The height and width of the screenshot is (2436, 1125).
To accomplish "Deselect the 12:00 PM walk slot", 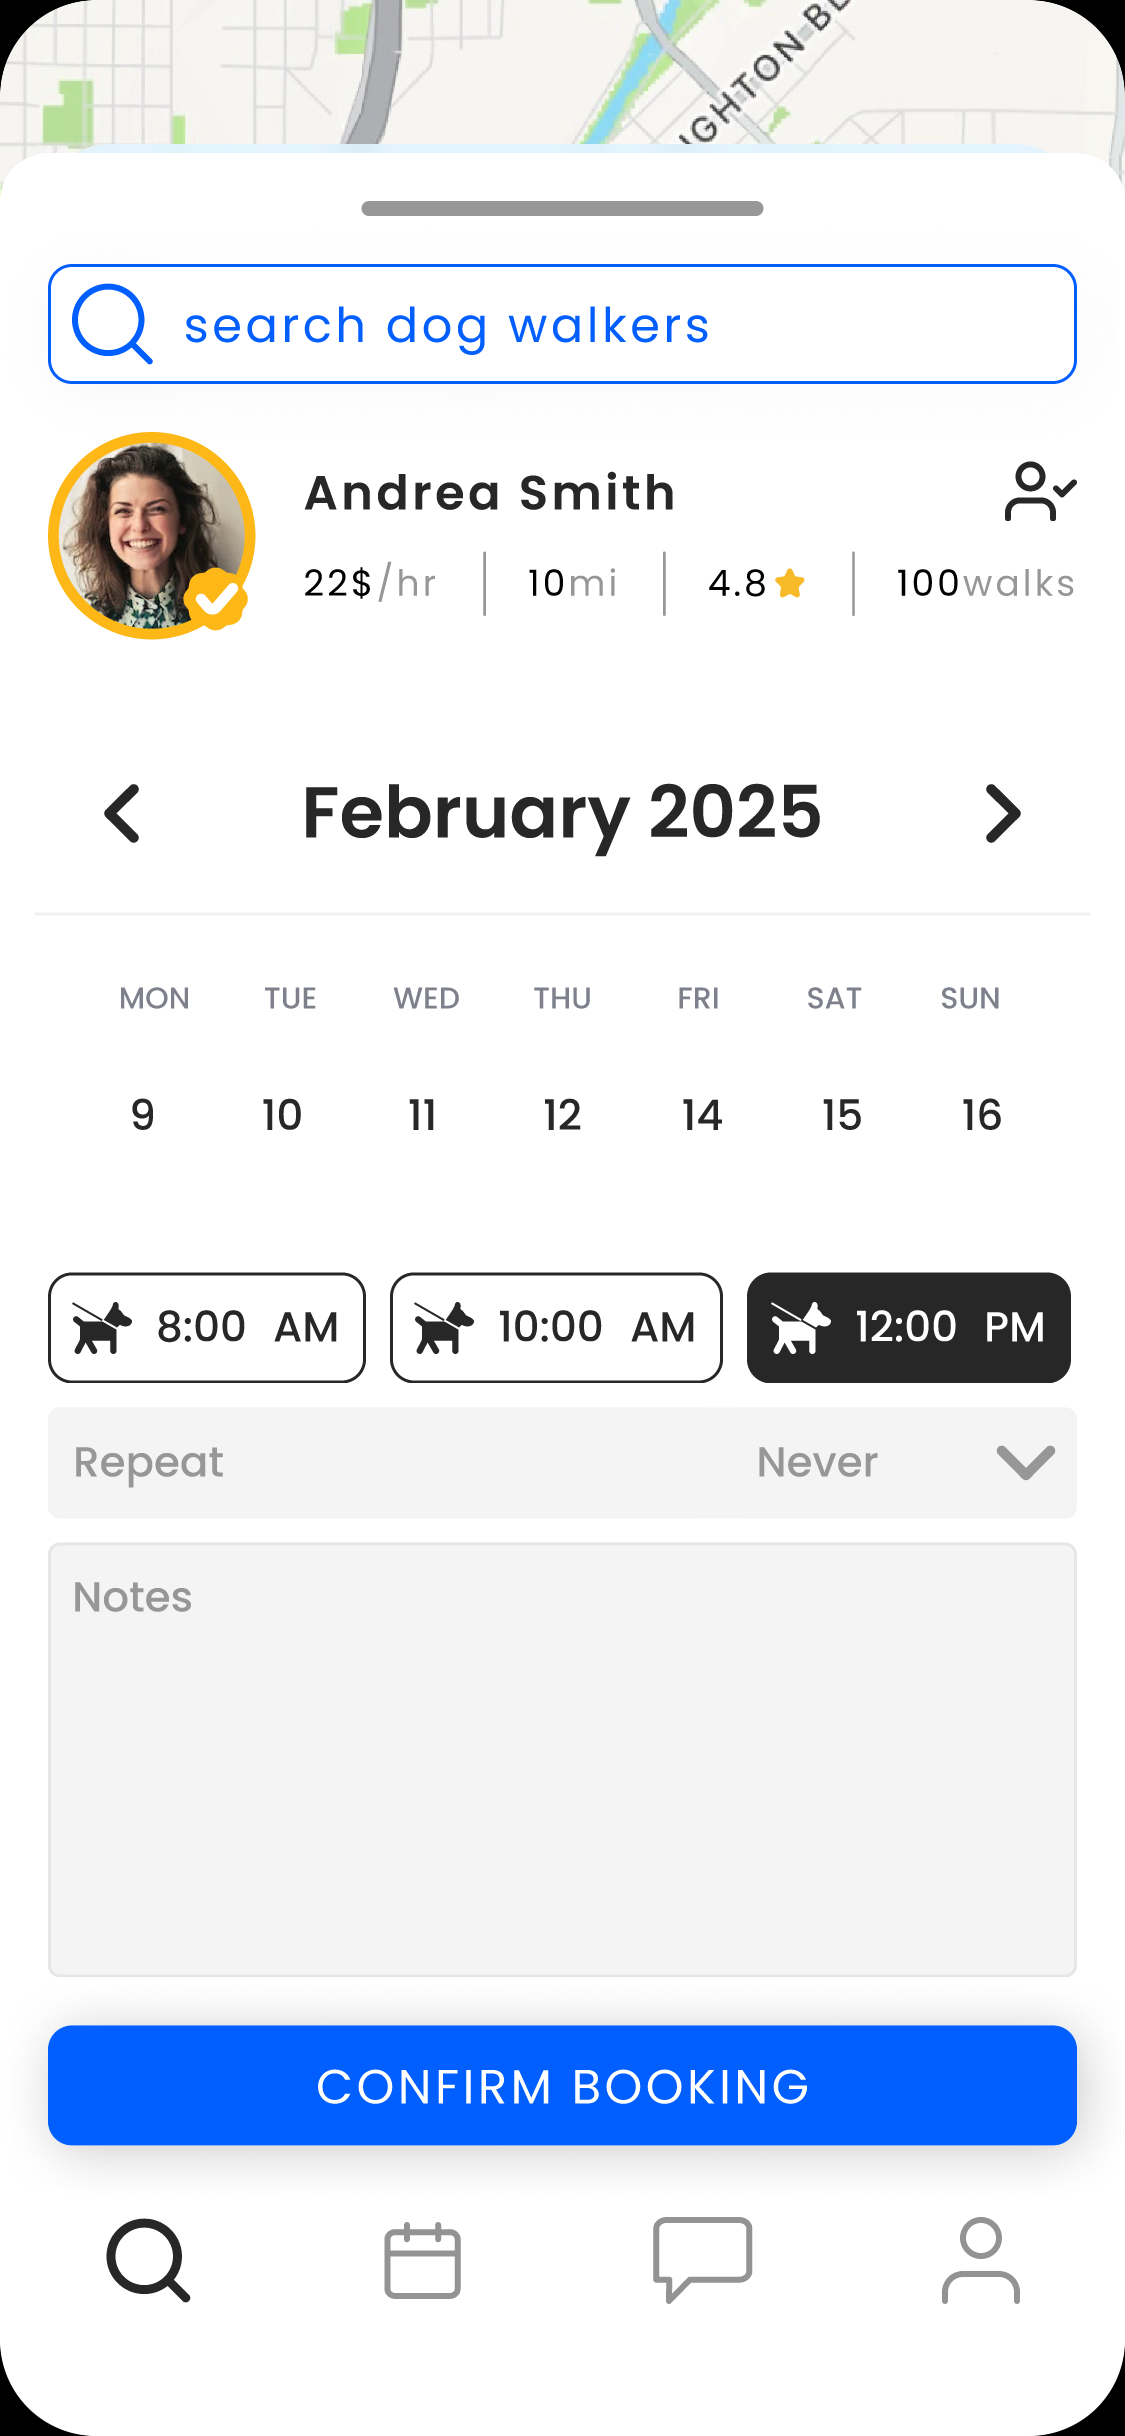I will click(908, 1327).
